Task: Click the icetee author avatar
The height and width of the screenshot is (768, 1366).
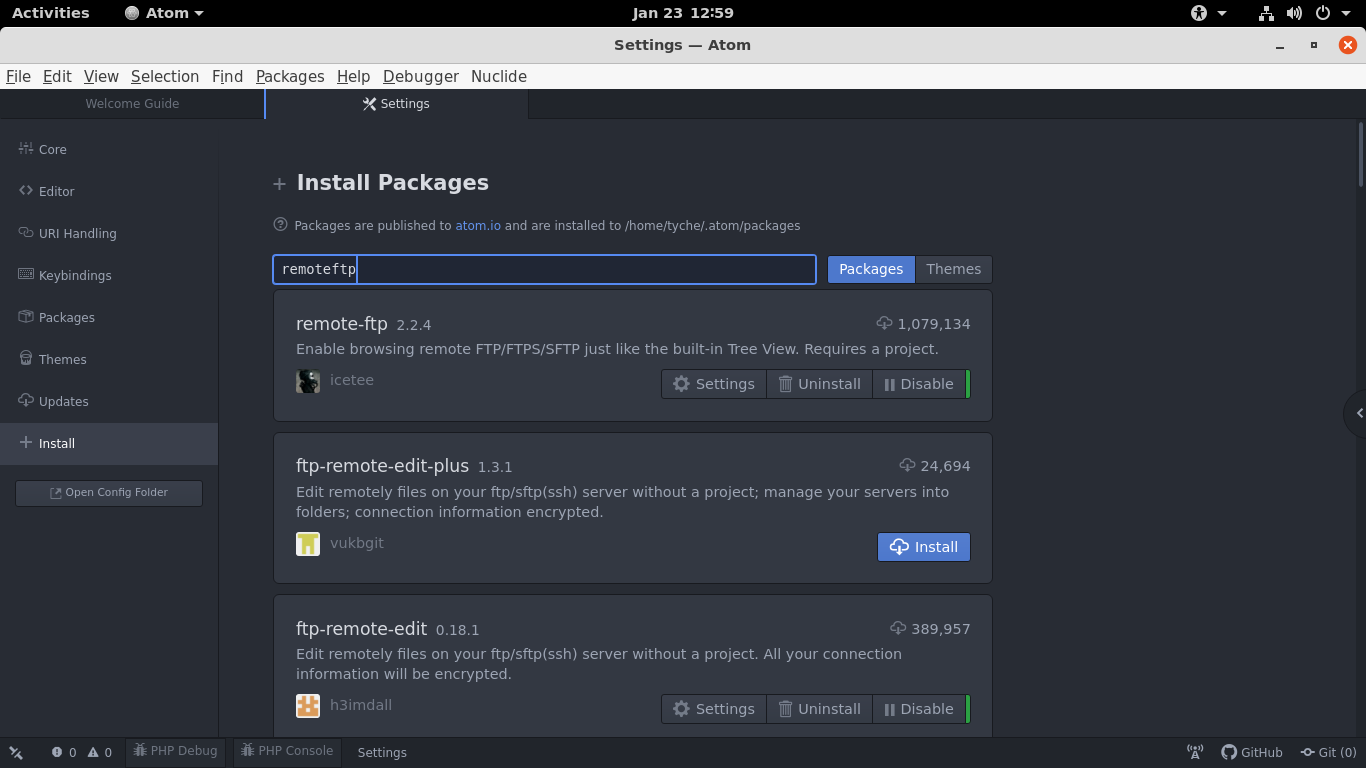Action: (308, 381)
